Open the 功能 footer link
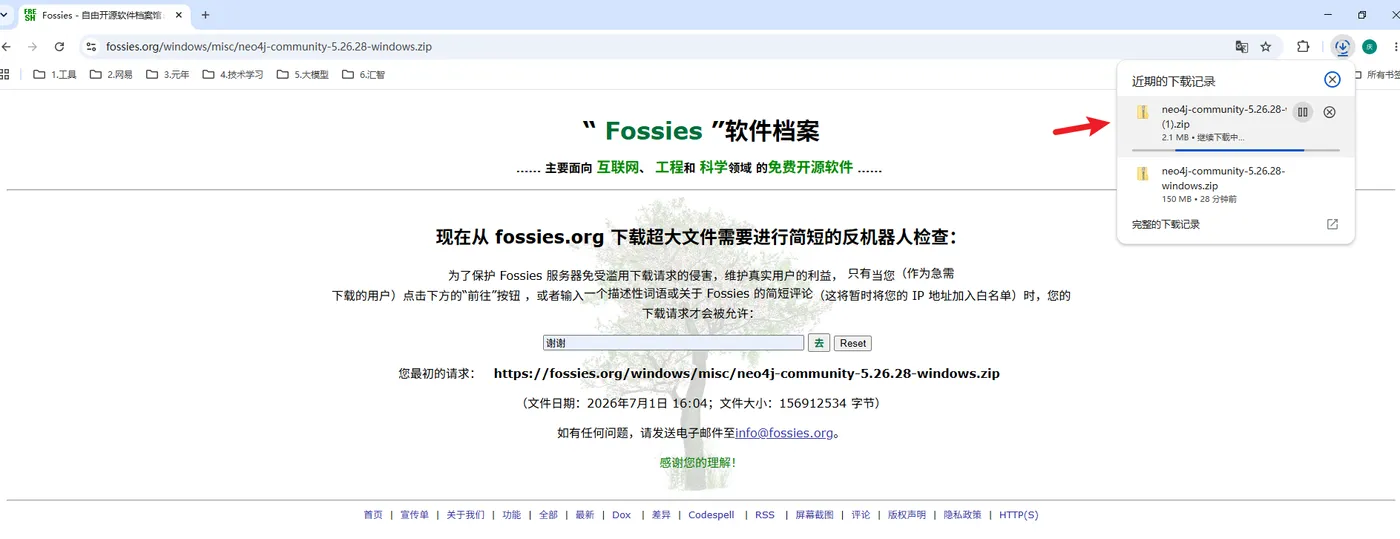 (511, 515)
